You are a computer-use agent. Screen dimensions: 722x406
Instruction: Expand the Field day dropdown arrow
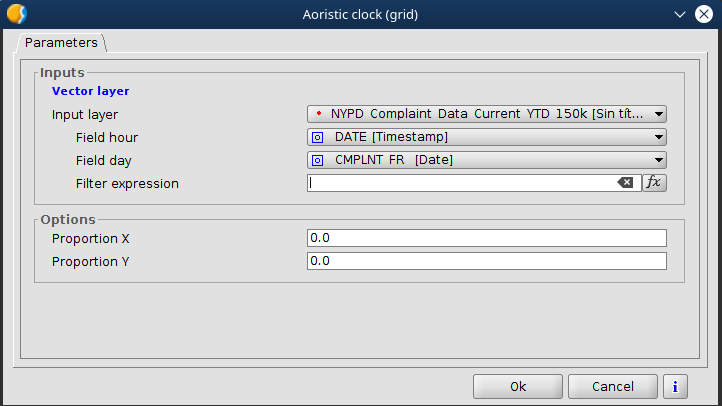pos(659,160)
